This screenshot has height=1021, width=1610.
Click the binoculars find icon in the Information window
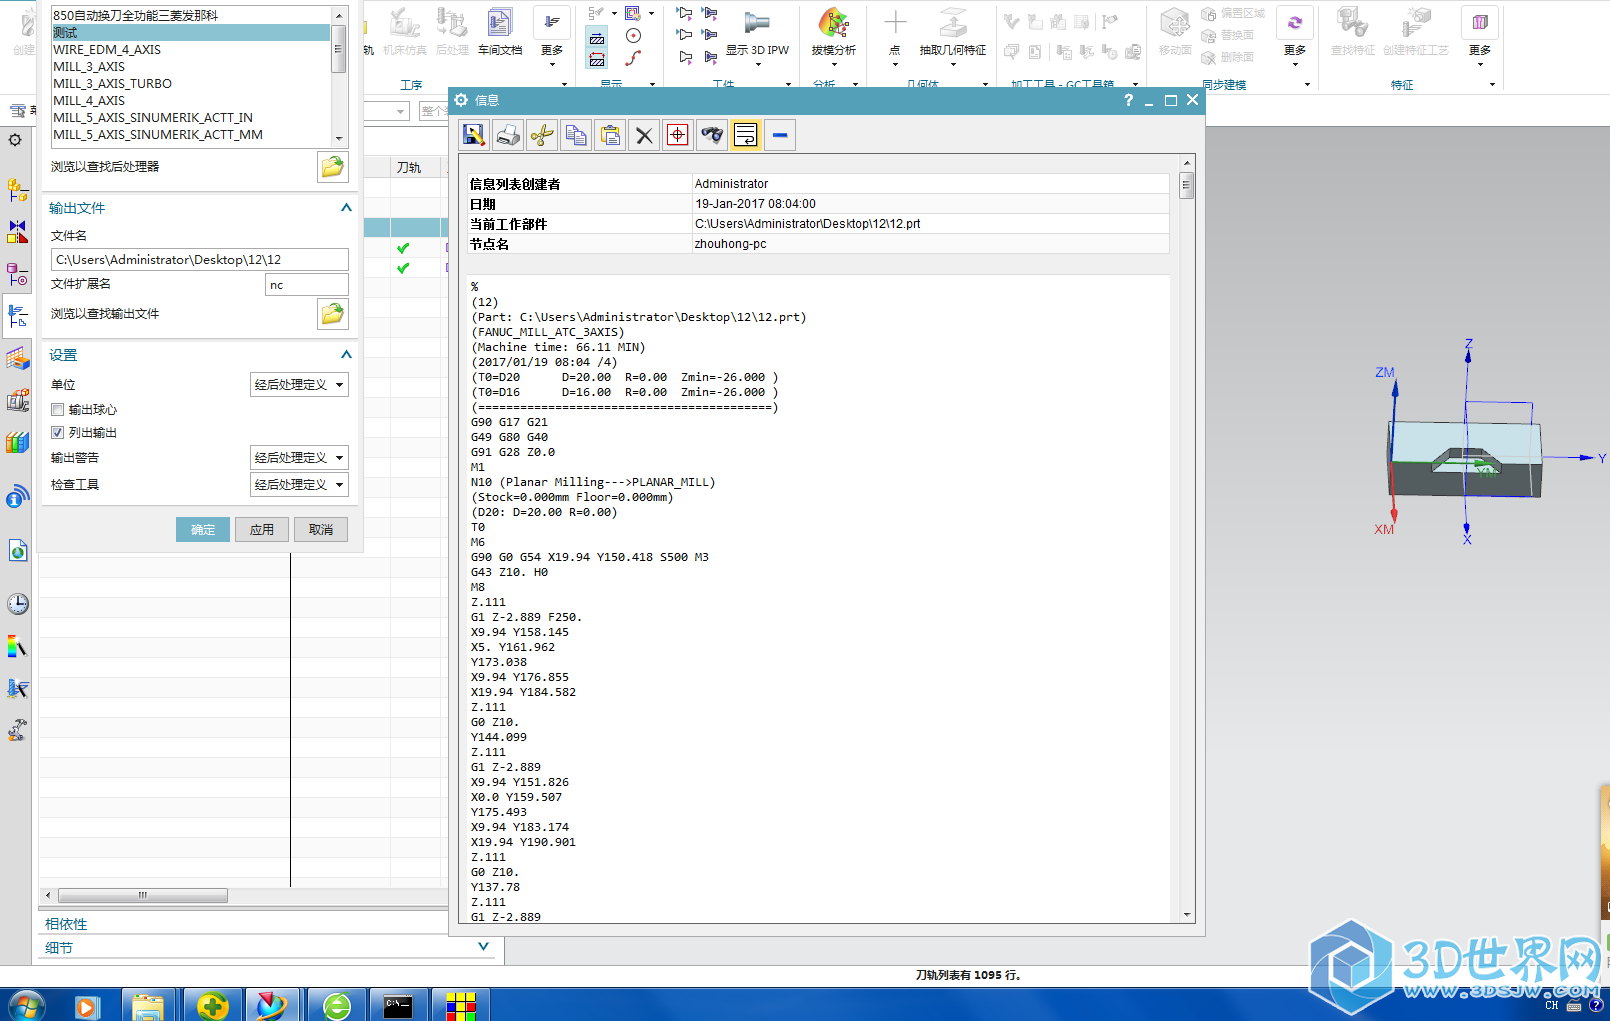point(712,135)
